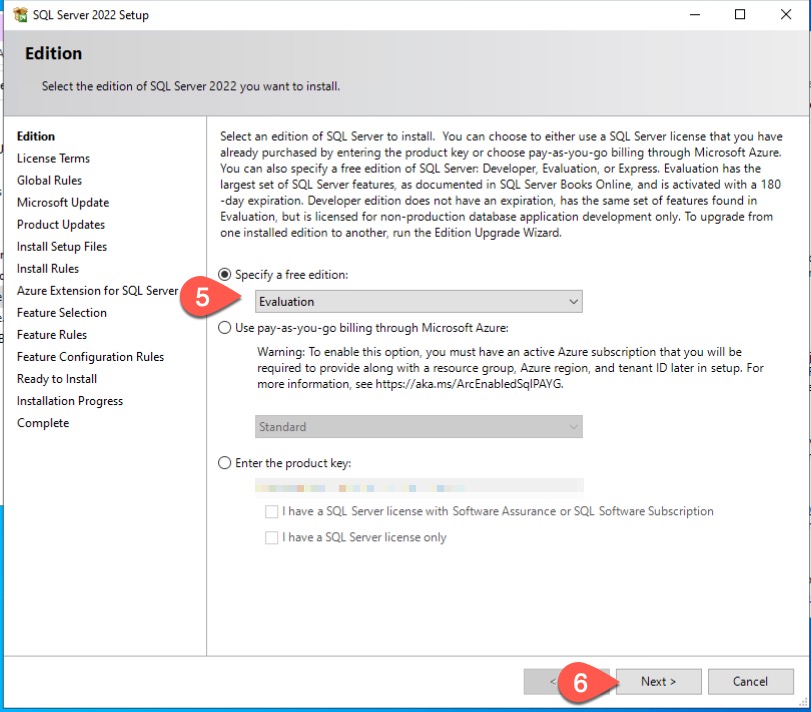Minimize the SQL Server 2022 Setup window
The width and height of the screenshot is (811, 712).
(694, 15)
